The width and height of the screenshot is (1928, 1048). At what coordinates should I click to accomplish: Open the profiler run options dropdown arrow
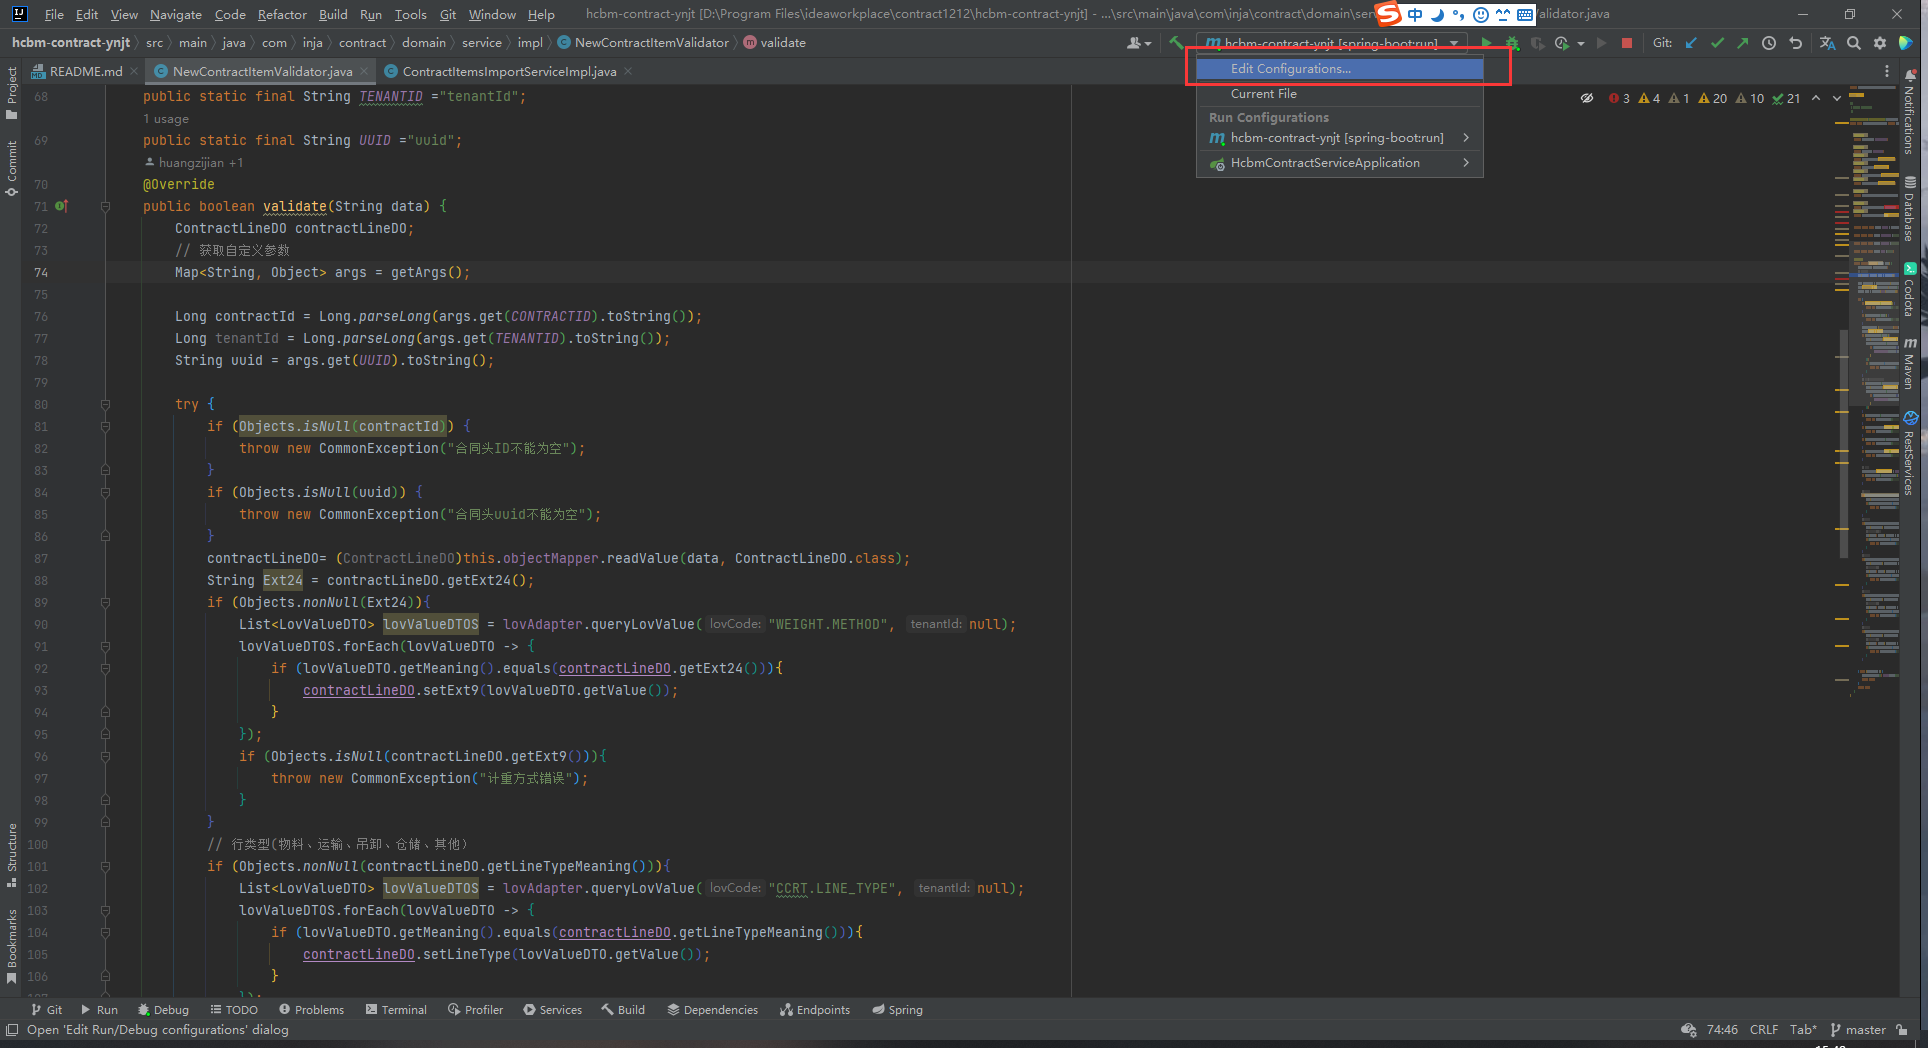1581,44
